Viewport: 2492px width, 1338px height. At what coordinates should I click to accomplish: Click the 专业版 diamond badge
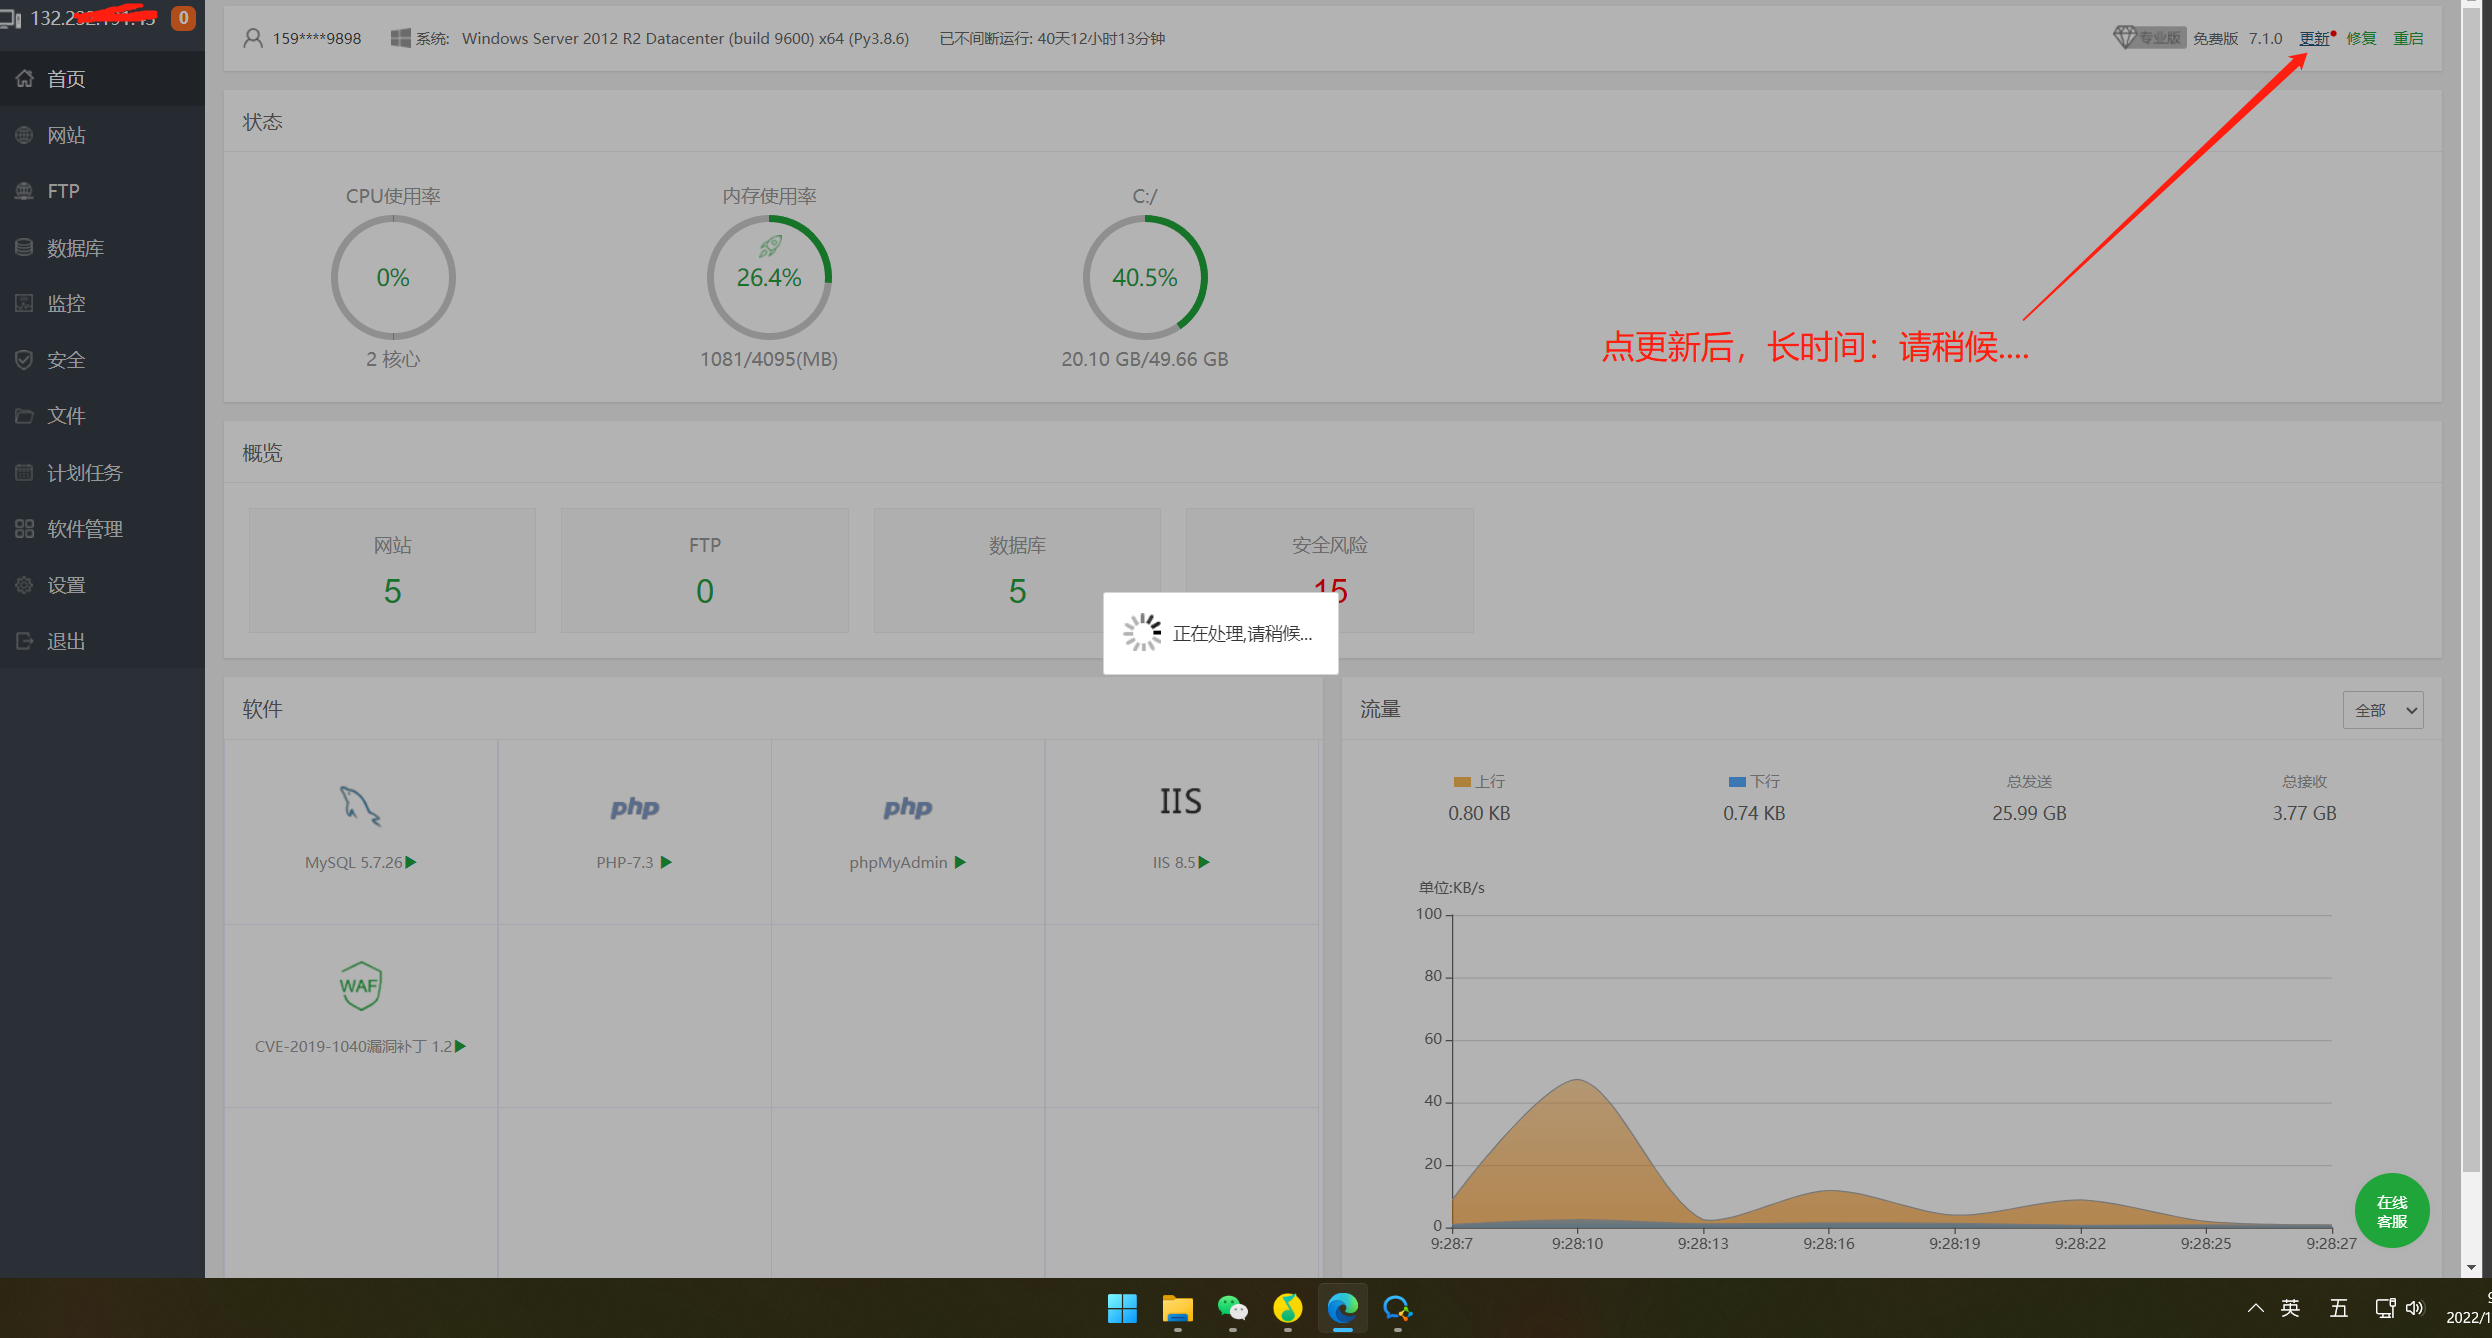pyautogui.click(x=2149, y=38)
